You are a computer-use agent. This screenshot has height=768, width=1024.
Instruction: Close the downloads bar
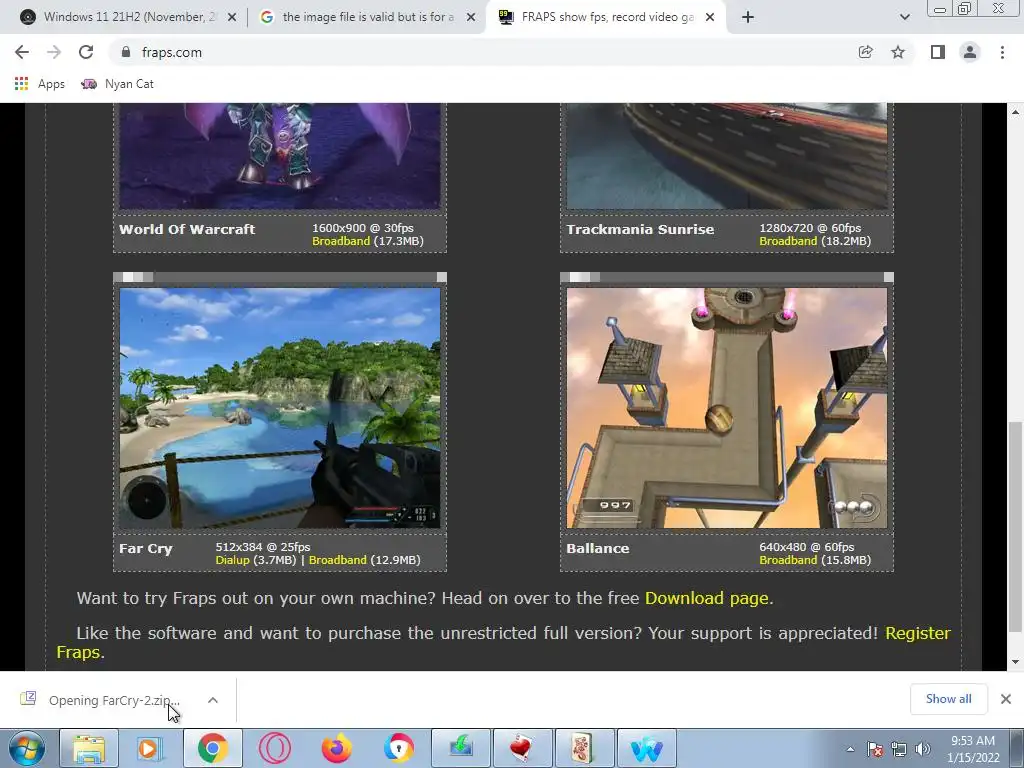coord(1006,699)
